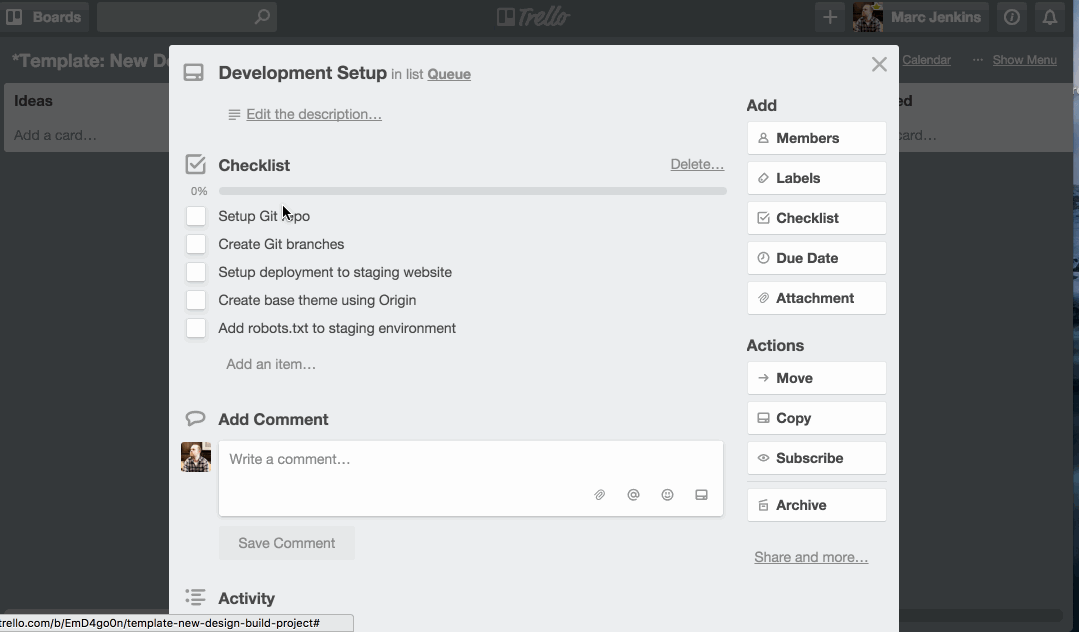Click the Trello logo in header
Viewport: 1079px width, 632px height.
pyautogui.click(x=532, y=17)
